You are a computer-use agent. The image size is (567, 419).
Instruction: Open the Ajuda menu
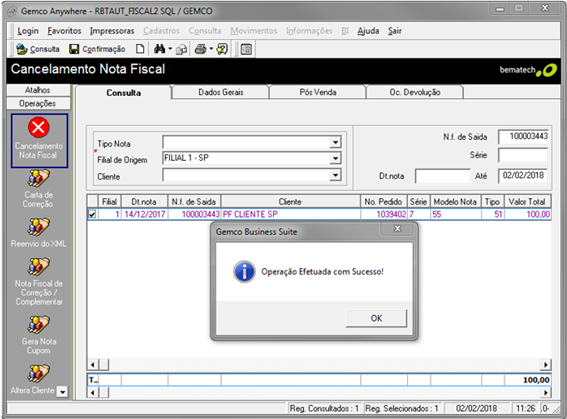pyautogui.click(x=368, y=31)
